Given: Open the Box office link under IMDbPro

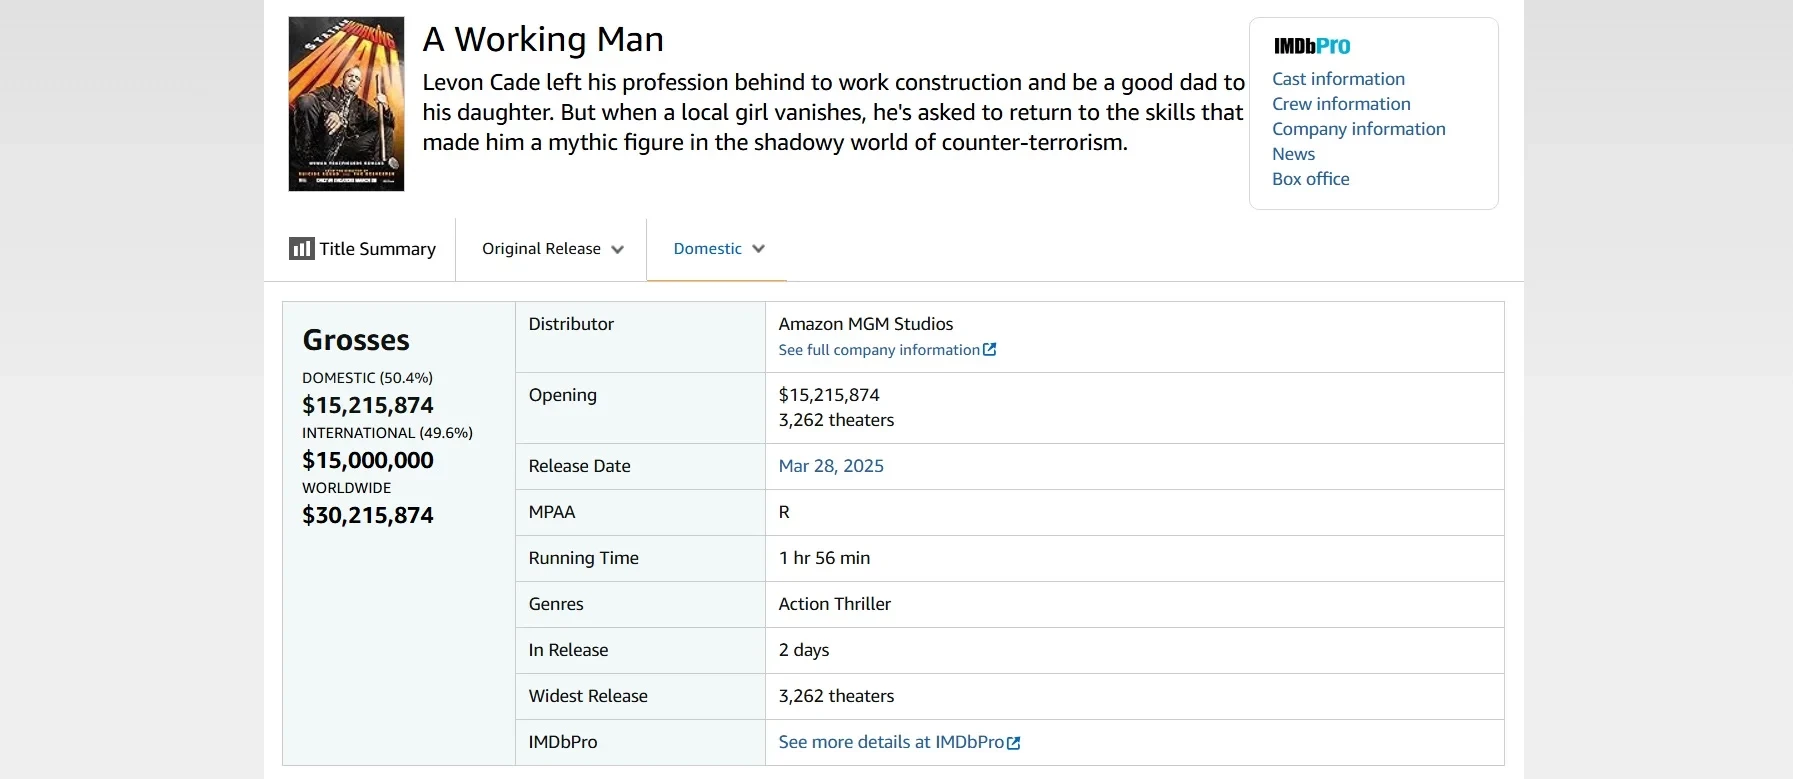Looking at the screenshot, I should pyautogui.click(x=1310, y=179).
